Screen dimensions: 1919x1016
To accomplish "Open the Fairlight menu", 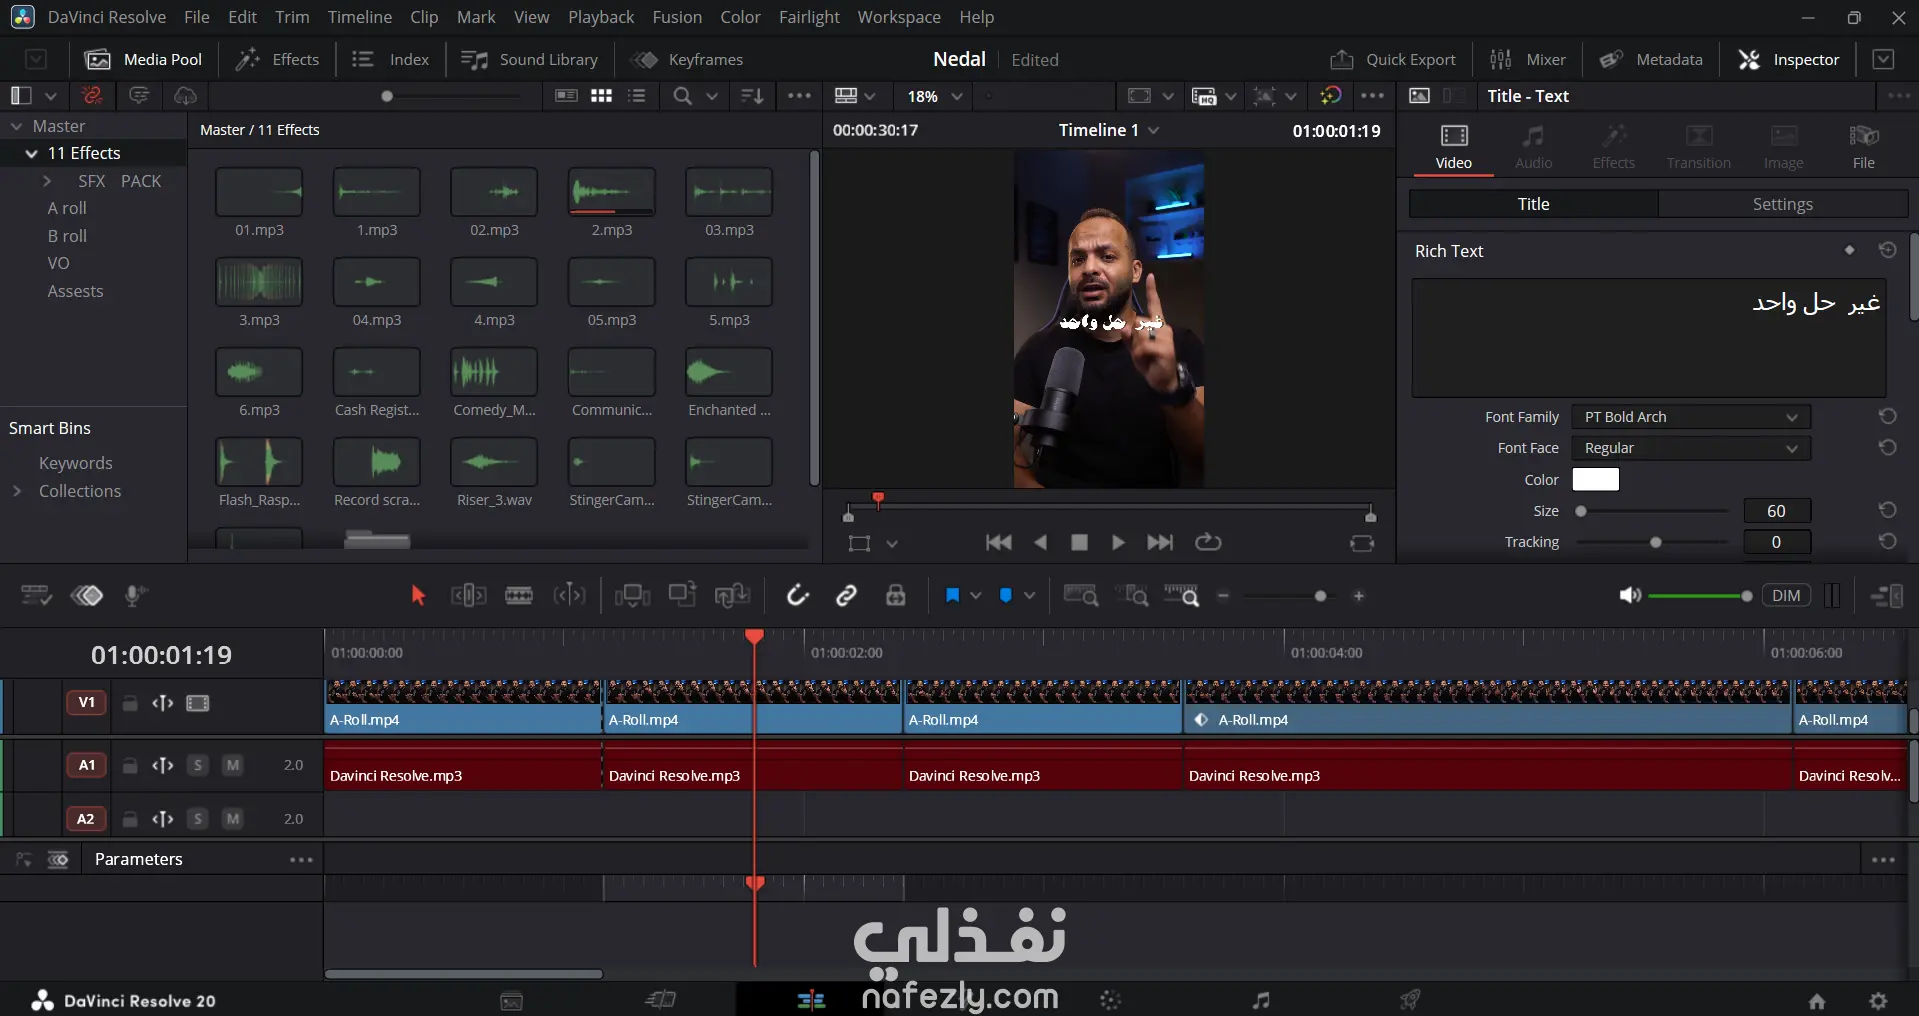I will [x=809, y=17].
